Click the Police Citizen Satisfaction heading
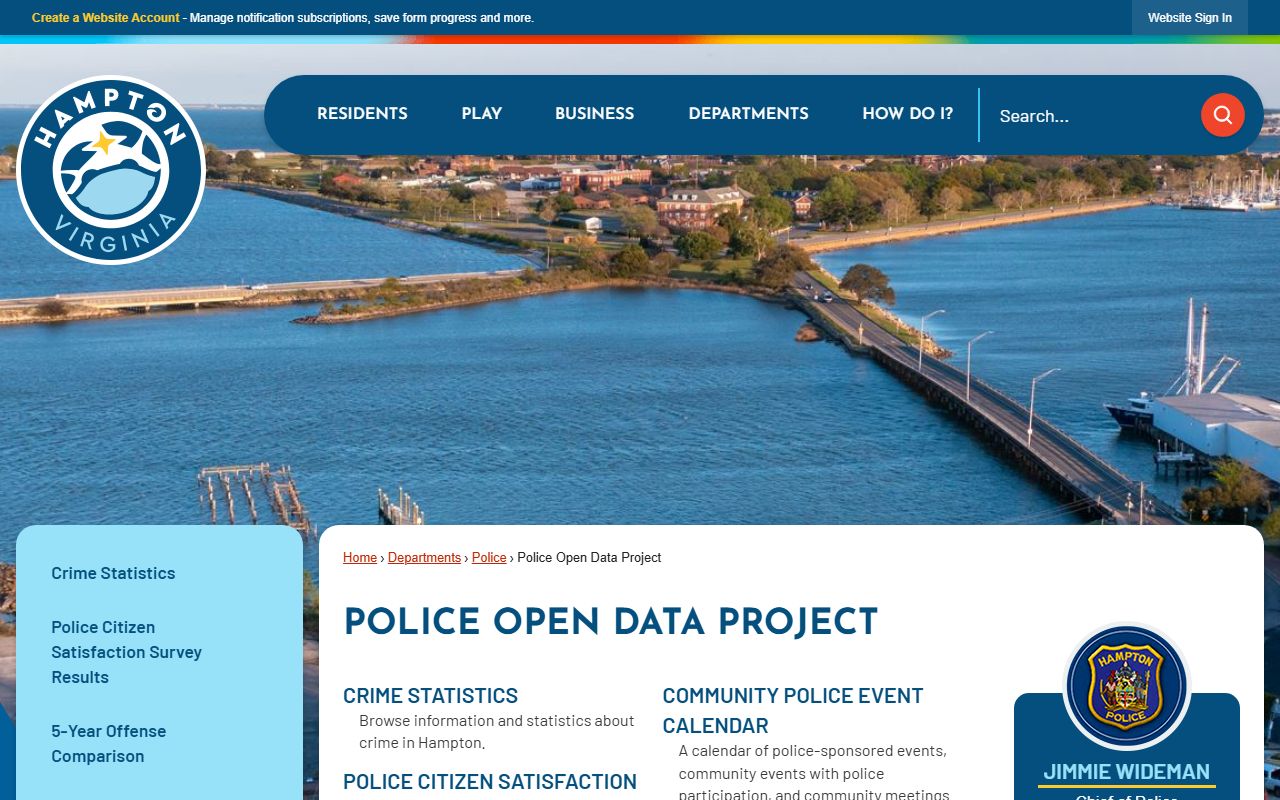 pos(490,782)
